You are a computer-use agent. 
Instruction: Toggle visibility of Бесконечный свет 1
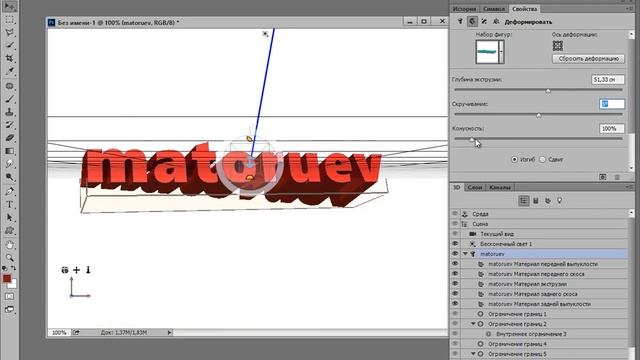(x=455, y=244)
